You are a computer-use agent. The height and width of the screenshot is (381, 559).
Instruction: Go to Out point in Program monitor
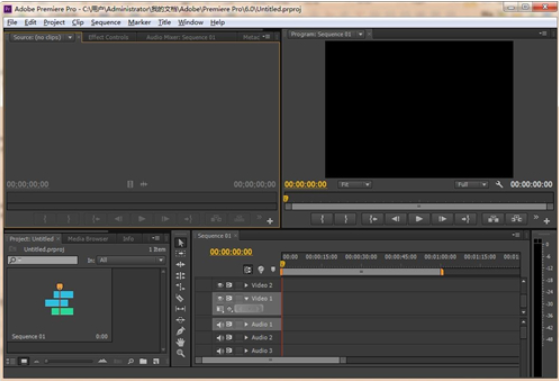[466, 219]
